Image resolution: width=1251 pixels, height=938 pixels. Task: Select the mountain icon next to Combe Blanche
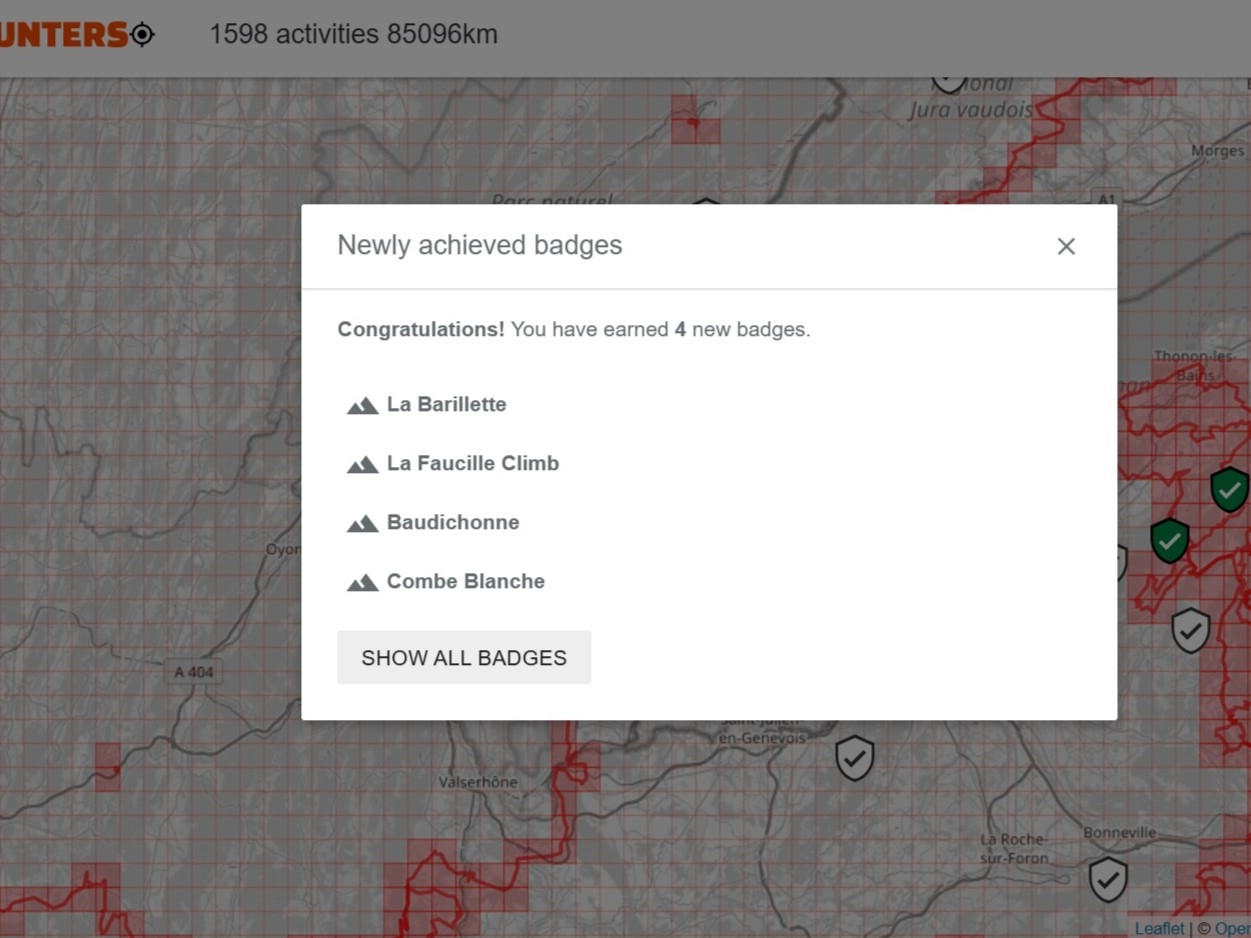click(362, 582)
